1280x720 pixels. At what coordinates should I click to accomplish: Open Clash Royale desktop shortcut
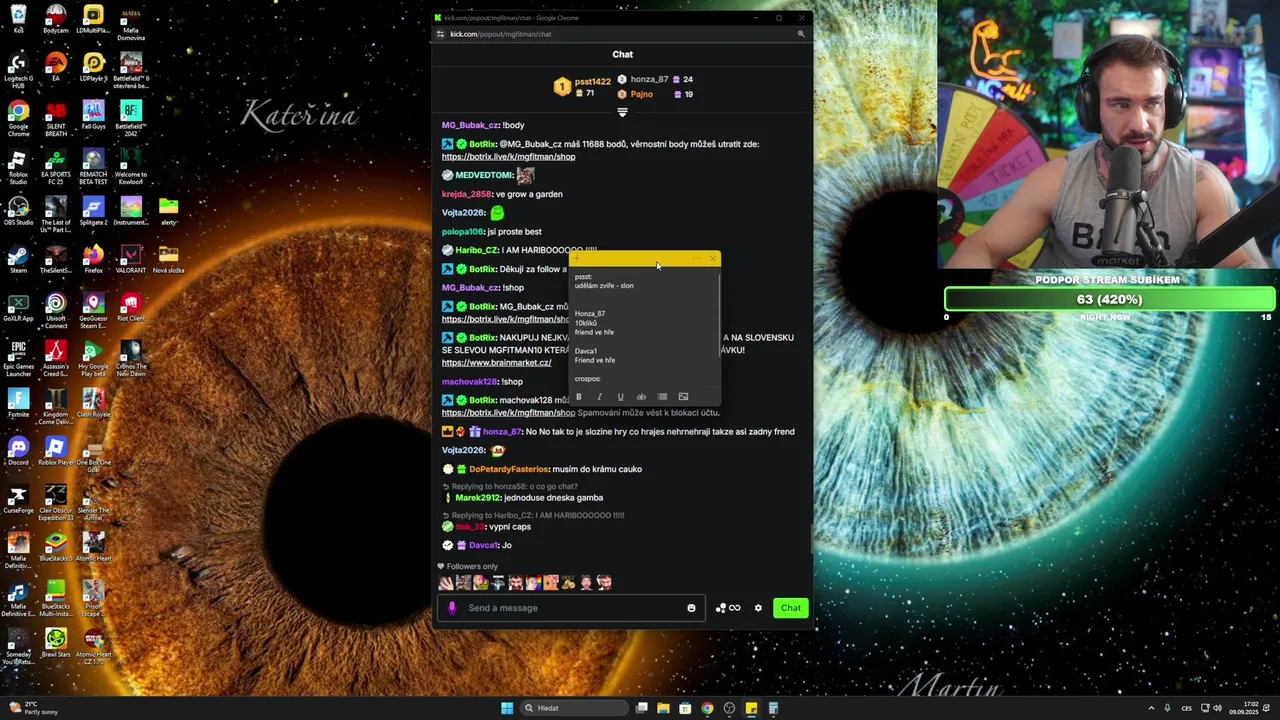click(93, 403)
